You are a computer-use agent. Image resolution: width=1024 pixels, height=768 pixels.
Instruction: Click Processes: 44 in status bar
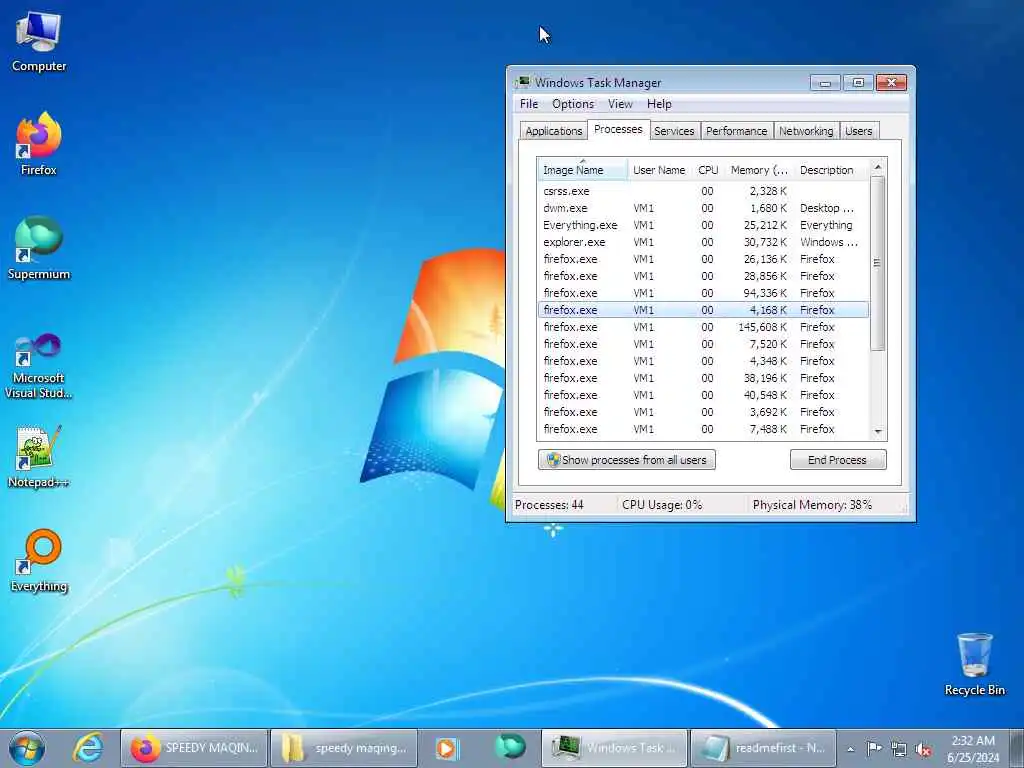tap(549, 505)
